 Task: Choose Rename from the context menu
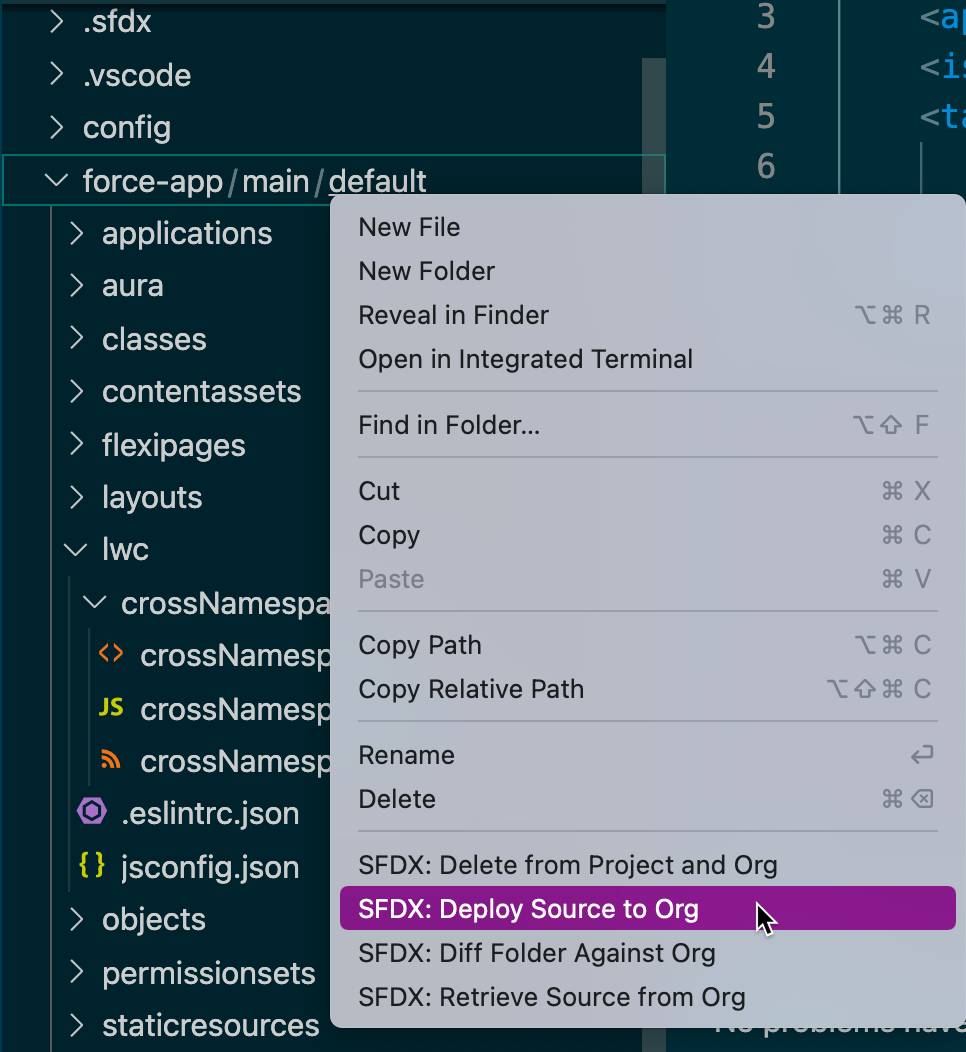pyautogui.click(x=406, y=755)
